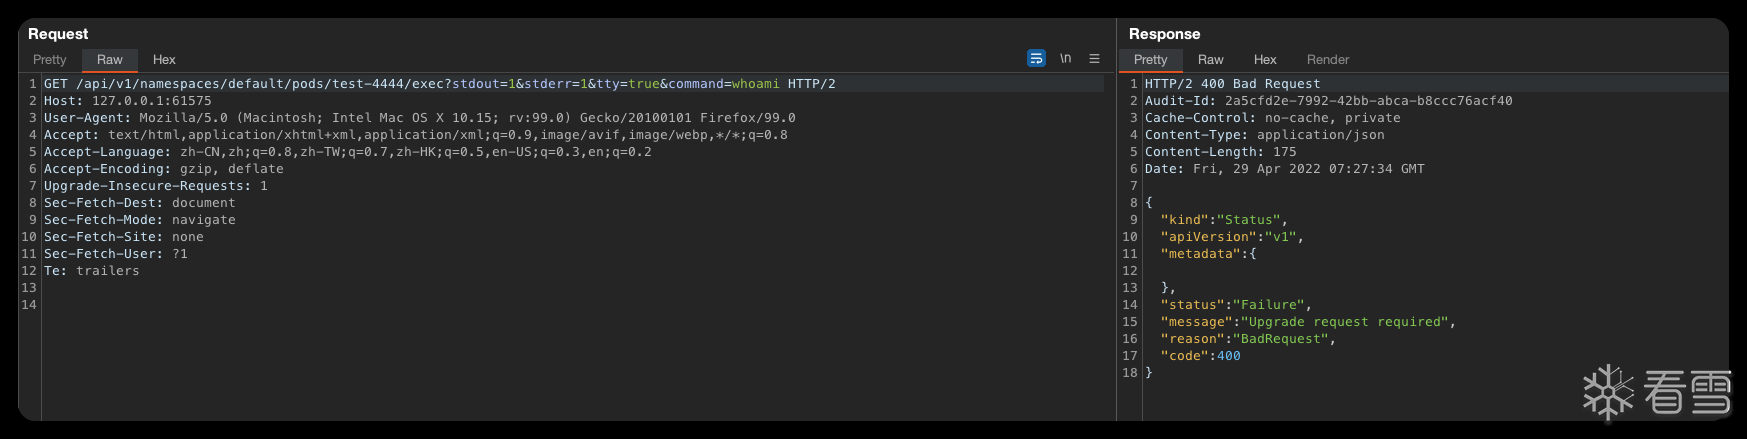Click the HTTP/2 400 Bad Request status line
Viewport: 1747px width, 439px height.
(1232, 84)
